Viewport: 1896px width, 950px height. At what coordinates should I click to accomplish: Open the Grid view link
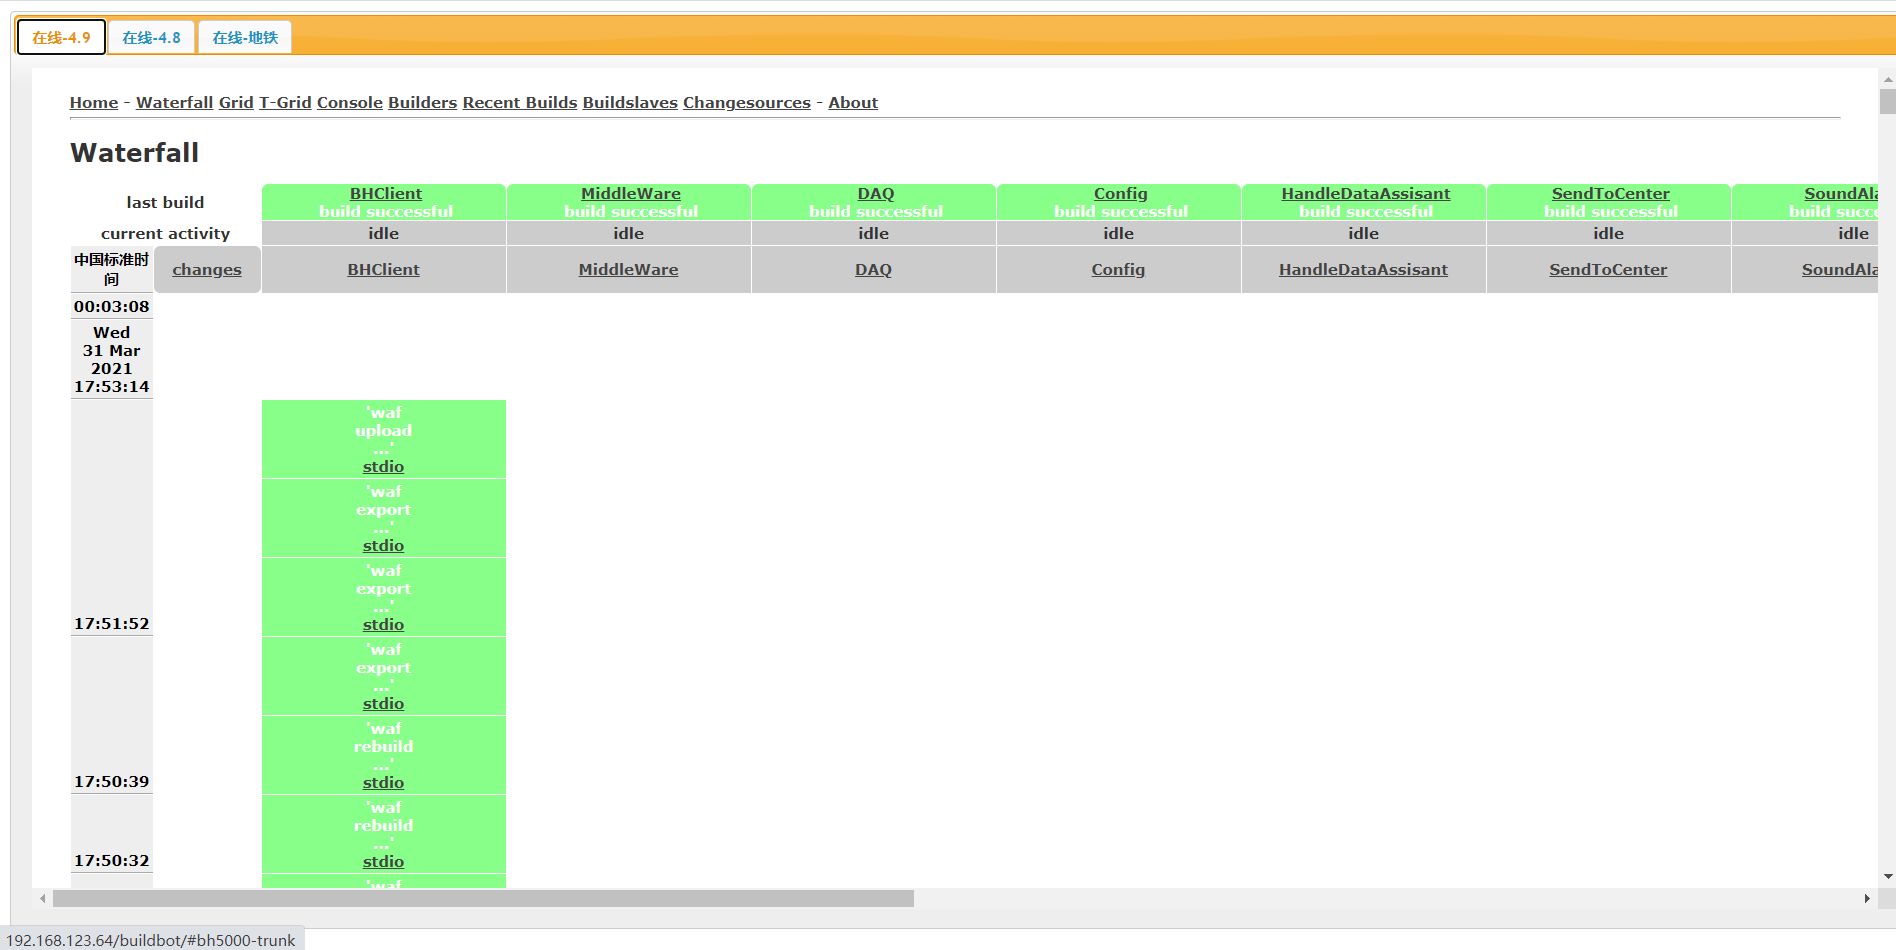click(236, 103)
